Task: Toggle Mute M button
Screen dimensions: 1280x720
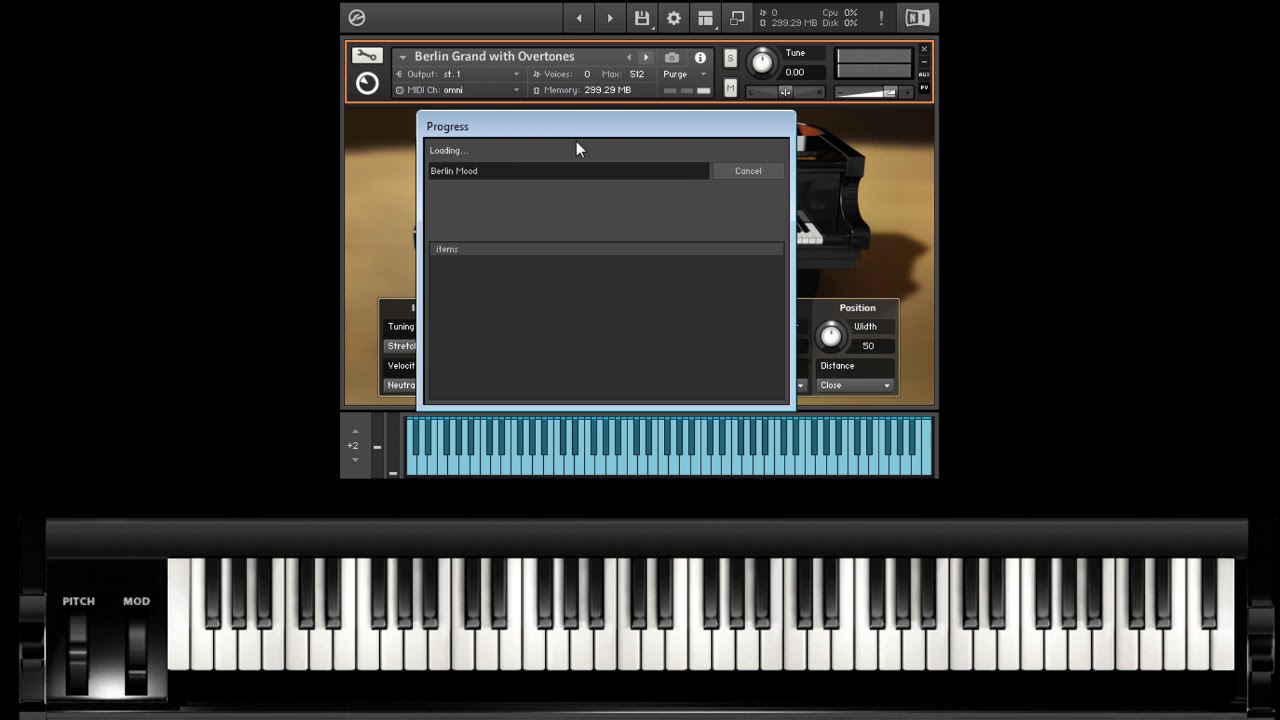Action: click(x=730, y=88)
